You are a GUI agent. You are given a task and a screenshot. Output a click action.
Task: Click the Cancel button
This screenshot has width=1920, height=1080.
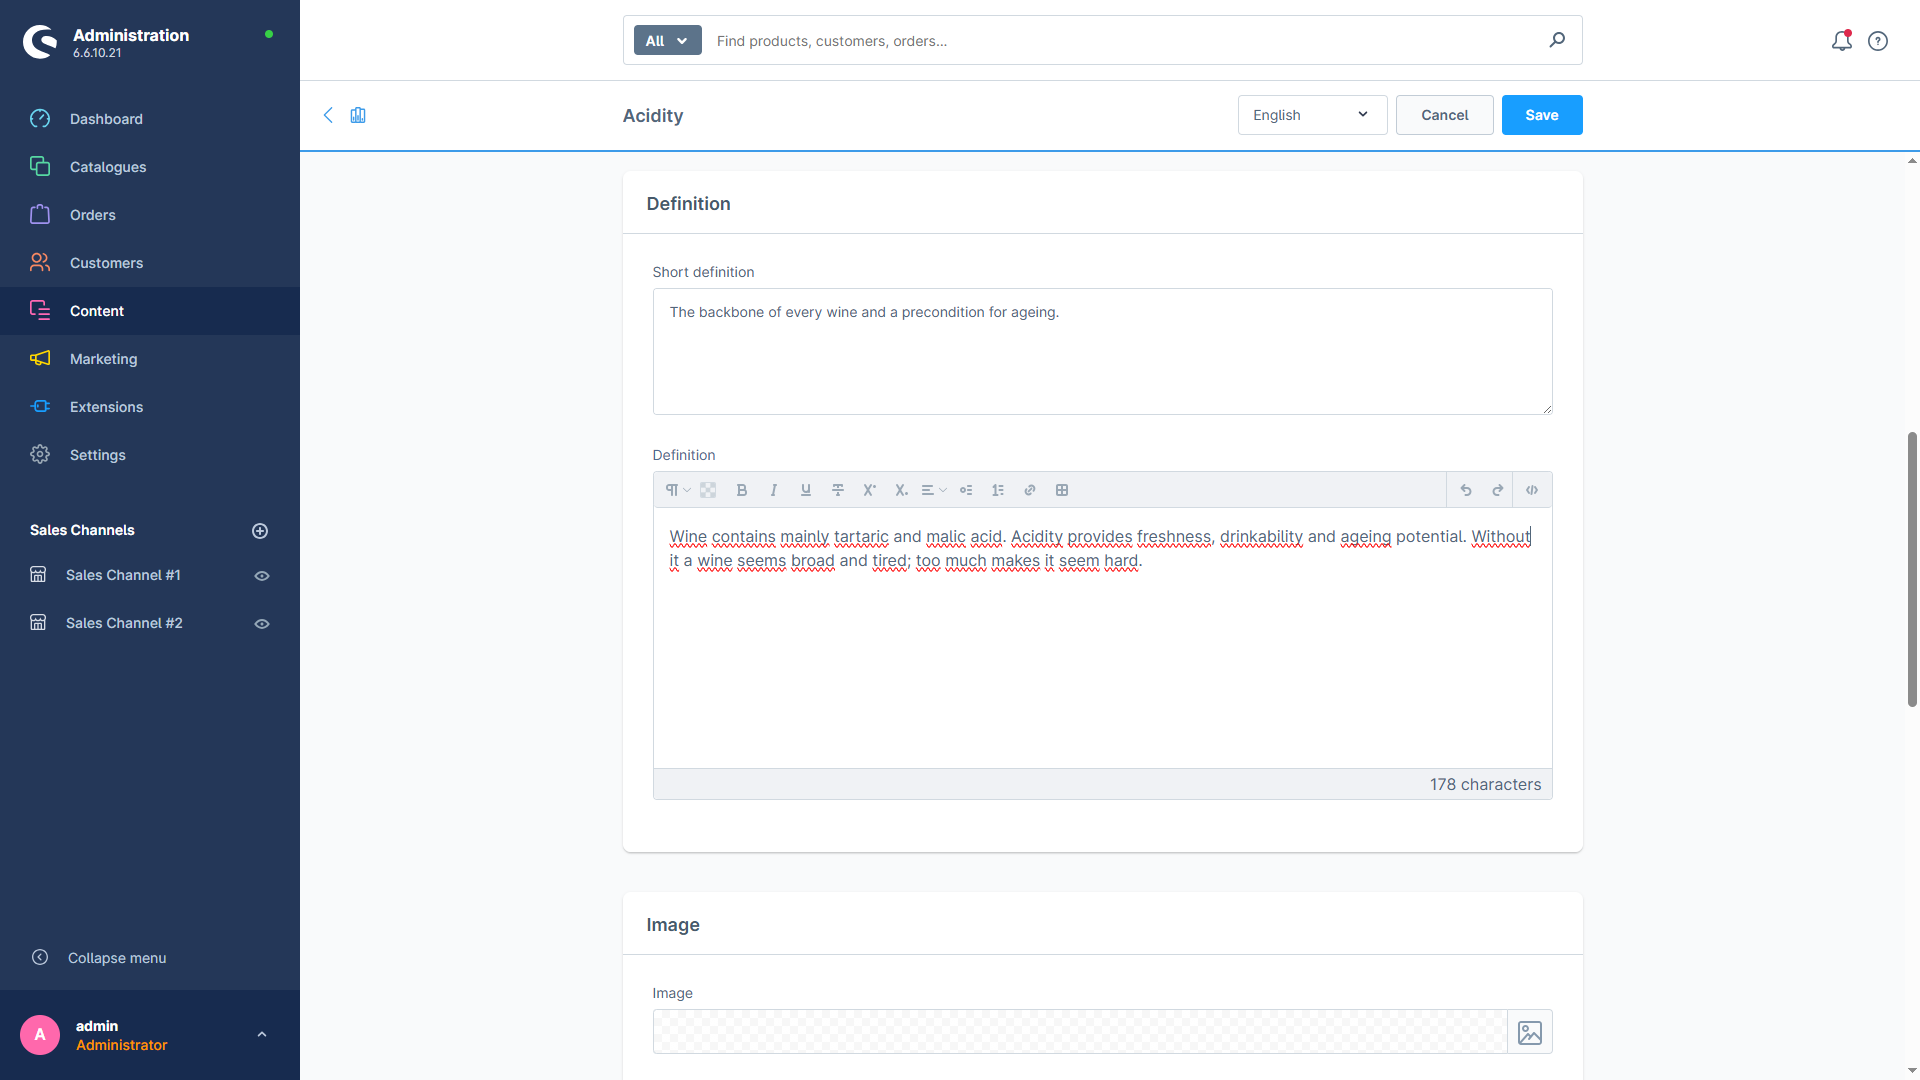tap(1444, 115)
